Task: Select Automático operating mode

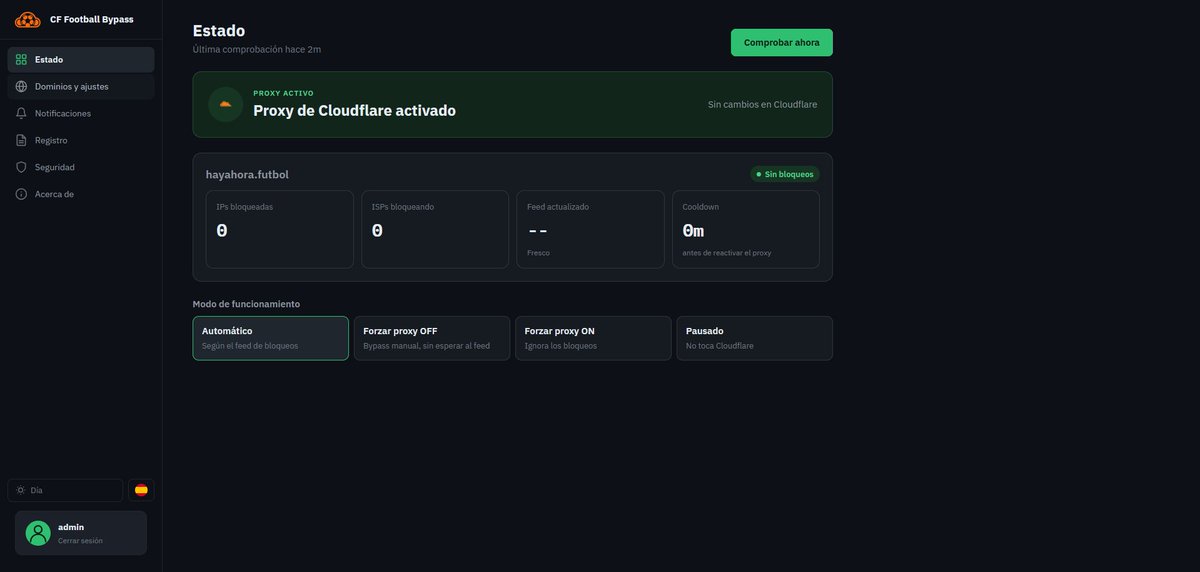Action: pyautogui.click(x=271, y=338)
